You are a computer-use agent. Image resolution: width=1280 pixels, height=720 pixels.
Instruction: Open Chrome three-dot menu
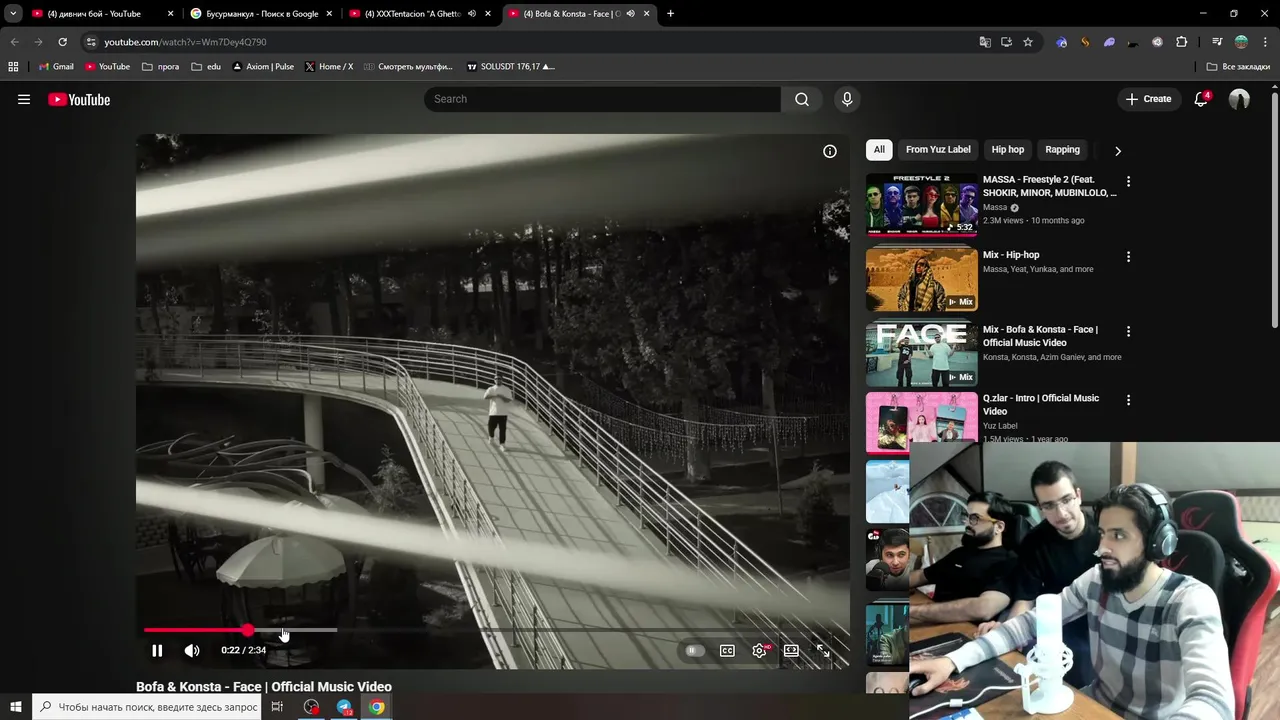click(1265, 42)
